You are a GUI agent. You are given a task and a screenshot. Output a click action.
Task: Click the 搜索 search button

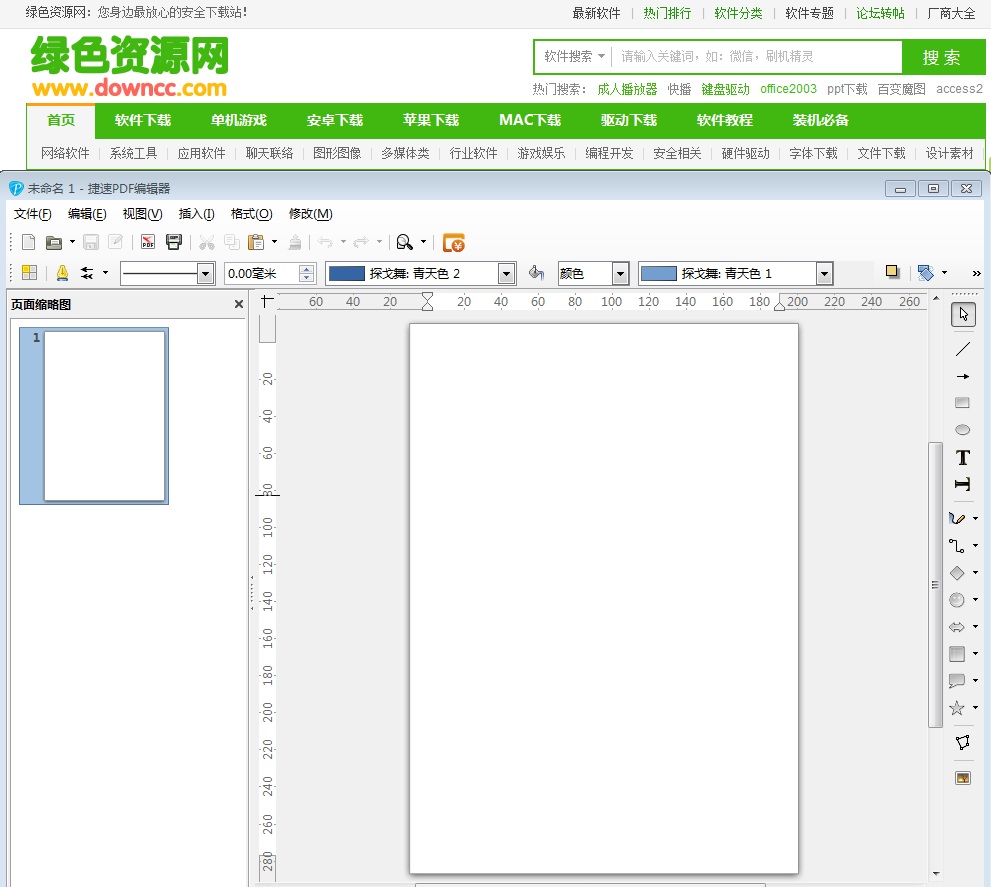click(x=943, y=57)
